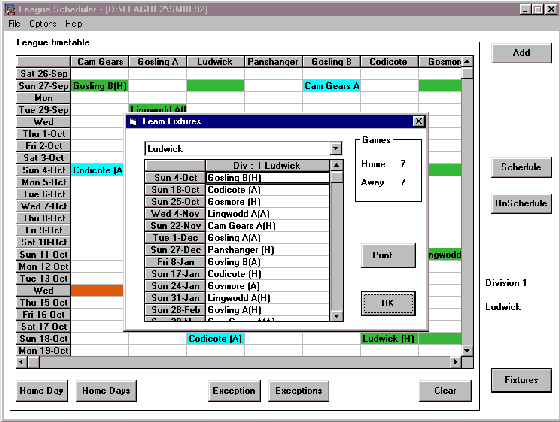Click the timetable vertical scroll down arrow
The width and height of the screenshot is (560, 422).
click(467, 351)
